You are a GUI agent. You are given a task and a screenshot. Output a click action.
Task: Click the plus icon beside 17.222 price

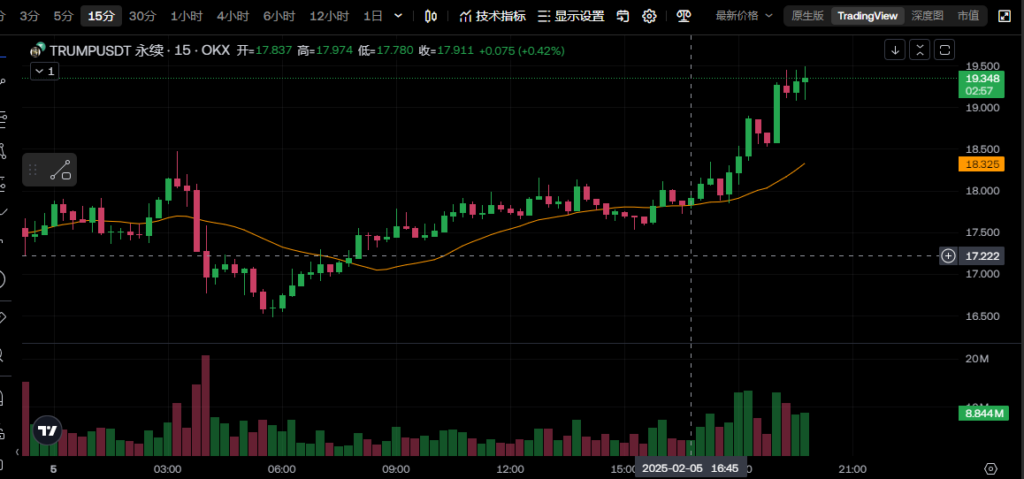click(948, 256)
